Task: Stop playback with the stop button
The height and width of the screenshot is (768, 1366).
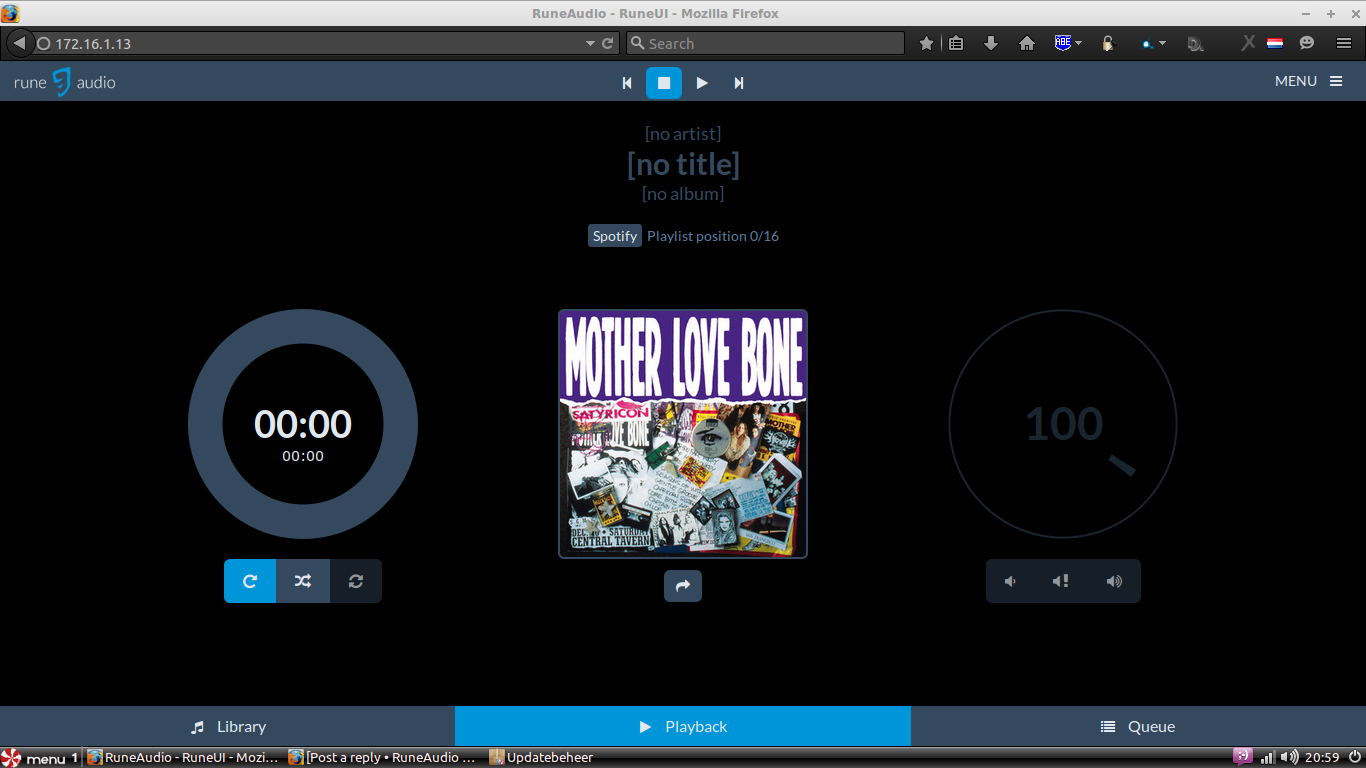Action: point(664,83)
